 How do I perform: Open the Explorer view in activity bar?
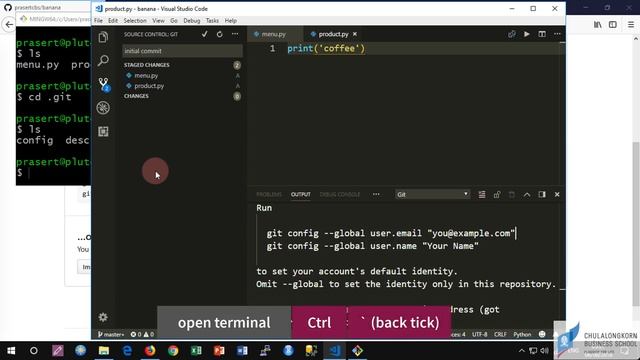click(103, 37)
